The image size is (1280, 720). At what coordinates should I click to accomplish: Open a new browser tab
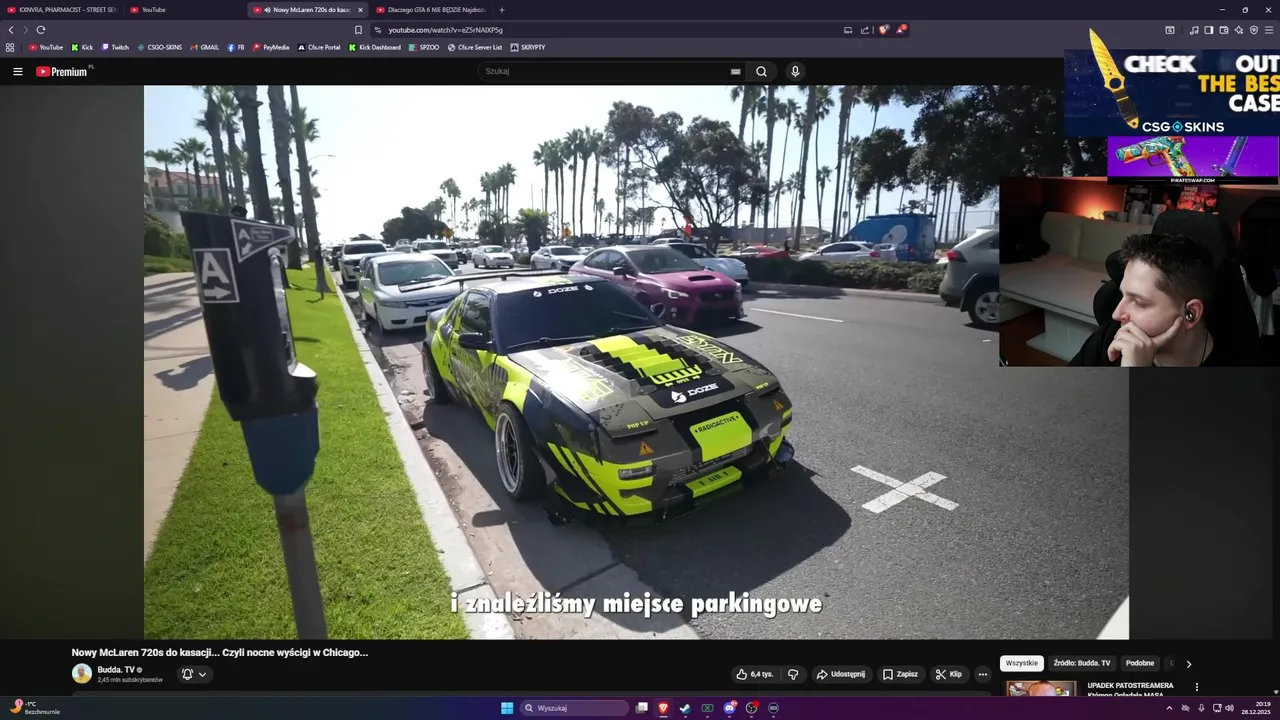pyautogui.click(x=501, y=10)
